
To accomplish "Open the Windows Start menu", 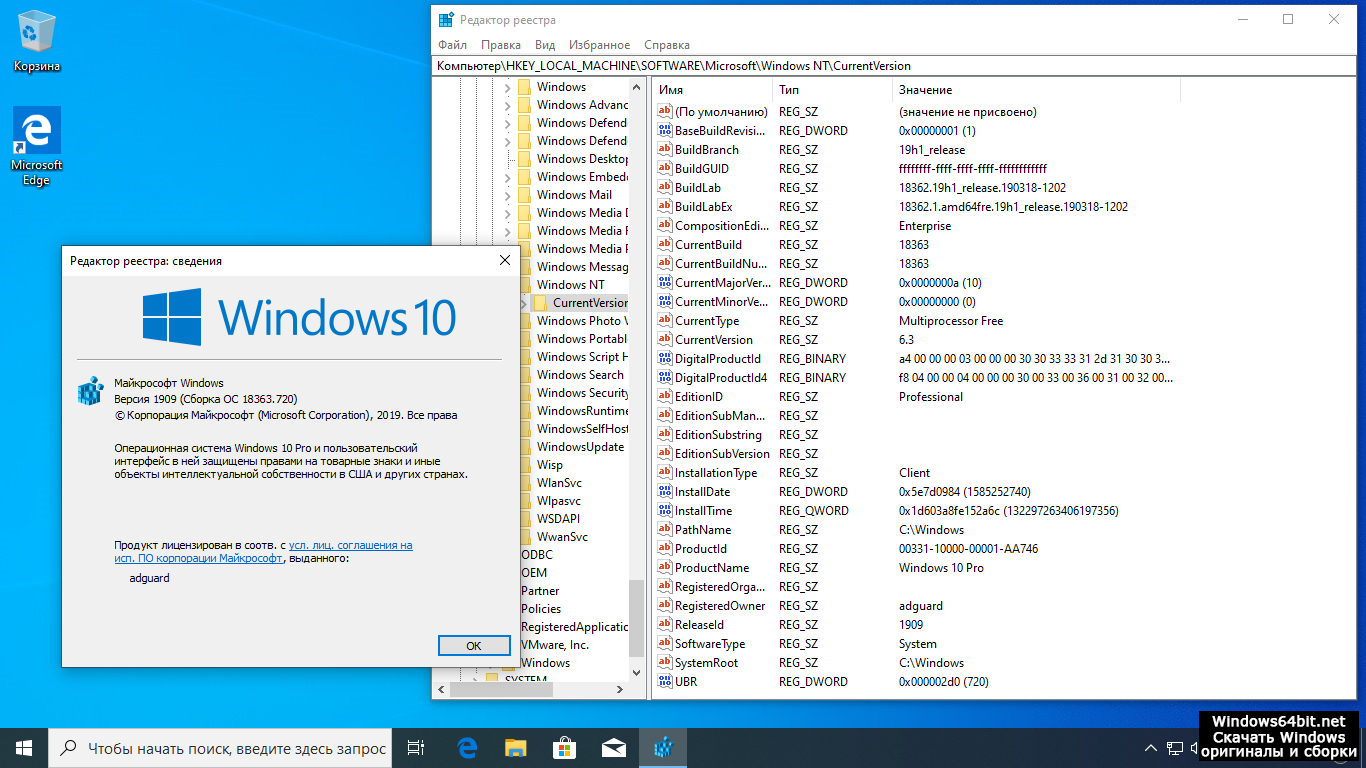I will [24, 747].
